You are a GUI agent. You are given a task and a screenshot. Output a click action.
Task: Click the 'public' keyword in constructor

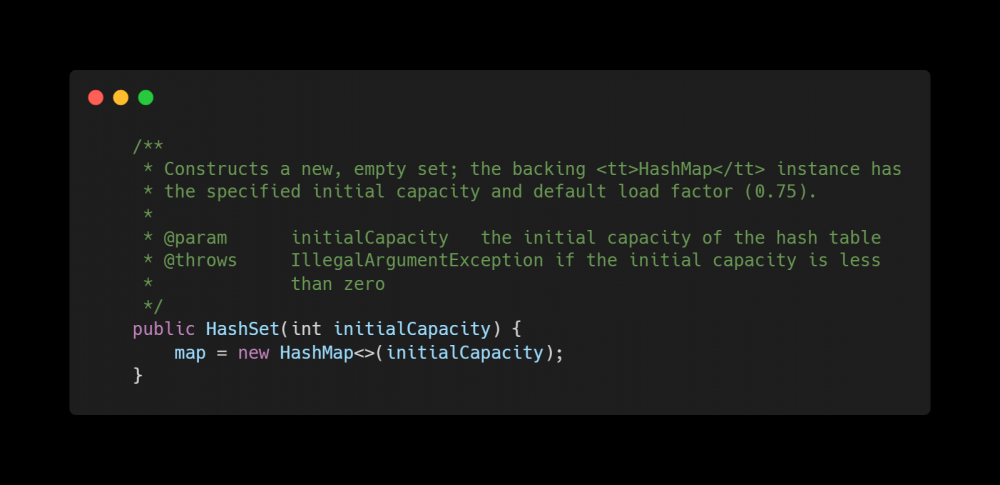point(163,329)
